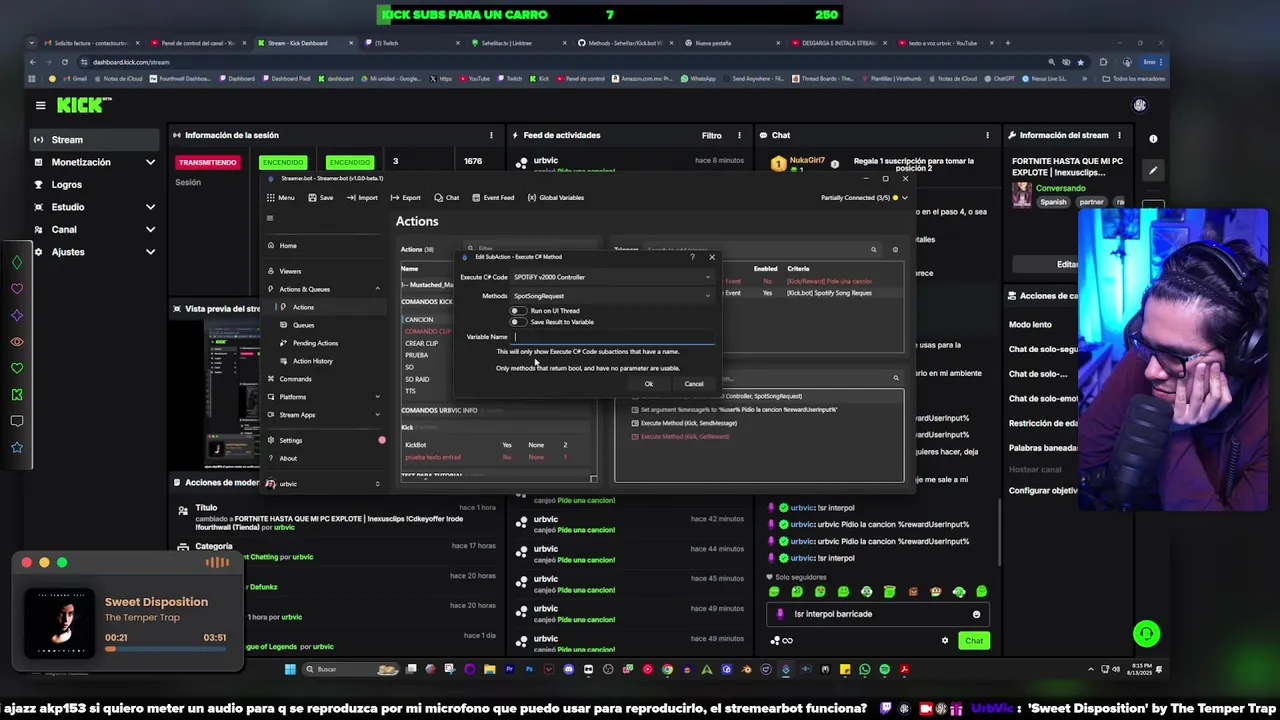Select Commands in Streamer.bot sidebar
The image size is (1280, 720).
click(x=295, y=379)
